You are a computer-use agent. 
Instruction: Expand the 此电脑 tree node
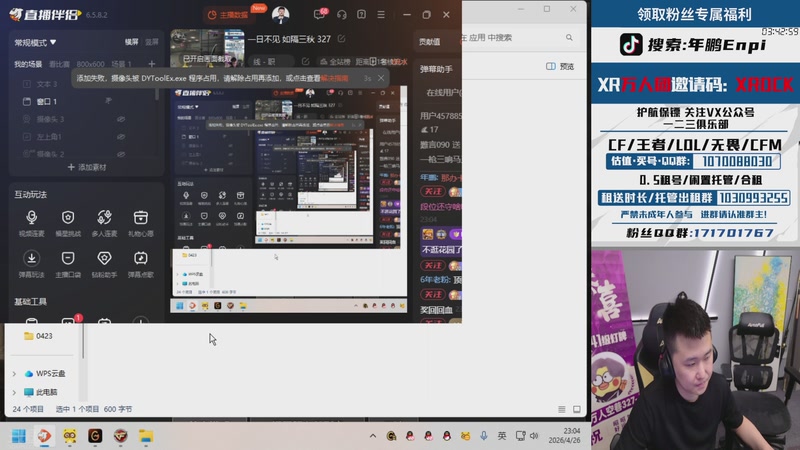tap(14, 392)
